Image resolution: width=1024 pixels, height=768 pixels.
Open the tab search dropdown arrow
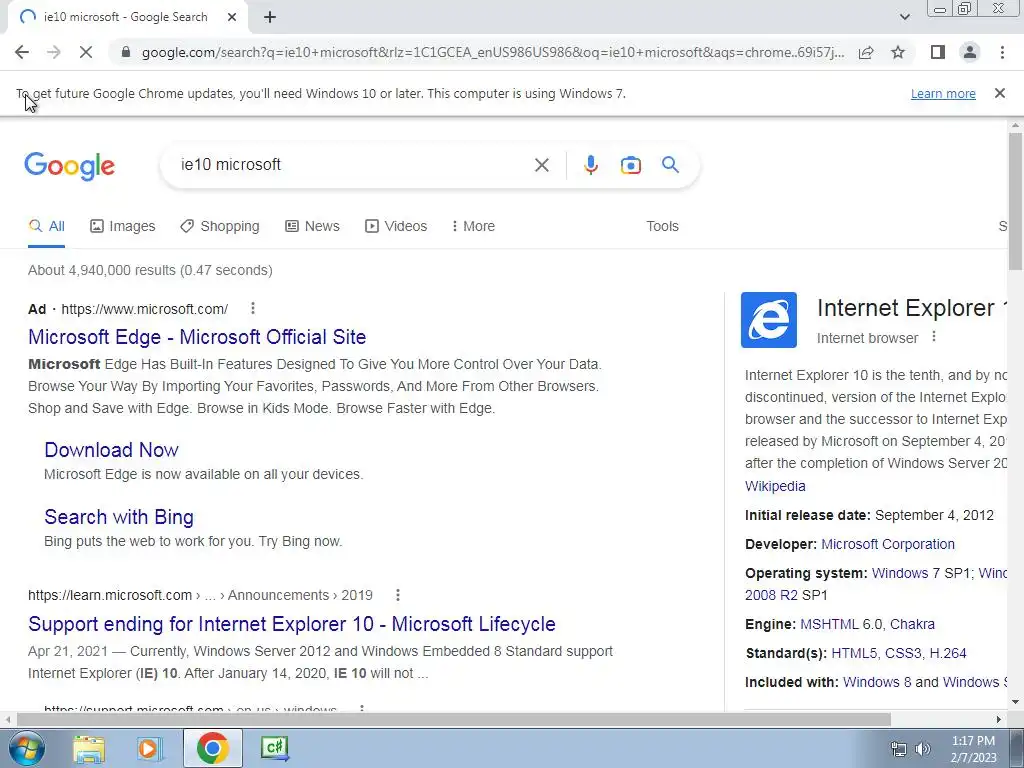[x=904, y=17]
